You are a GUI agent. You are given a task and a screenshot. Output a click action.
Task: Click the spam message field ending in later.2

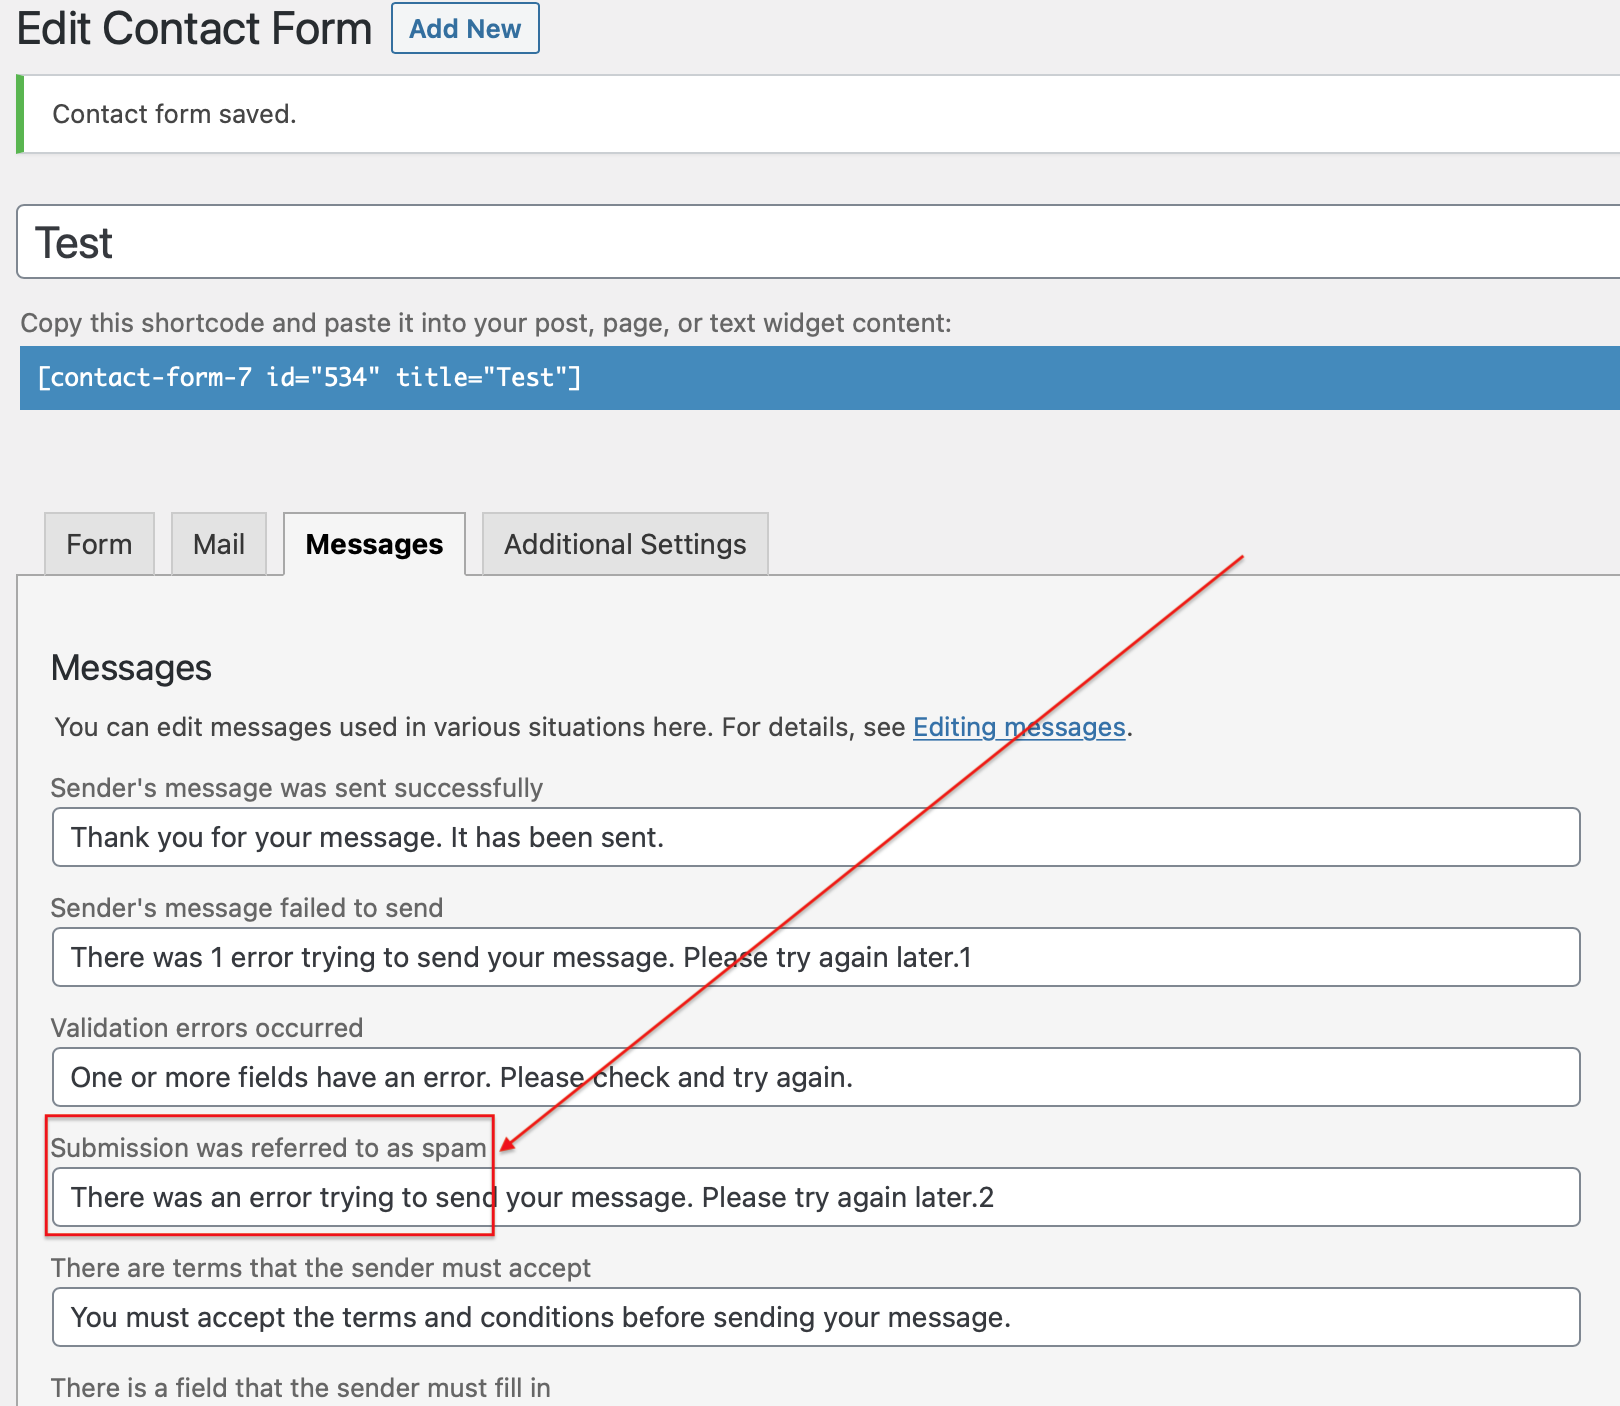click(x=815, y=1197)
